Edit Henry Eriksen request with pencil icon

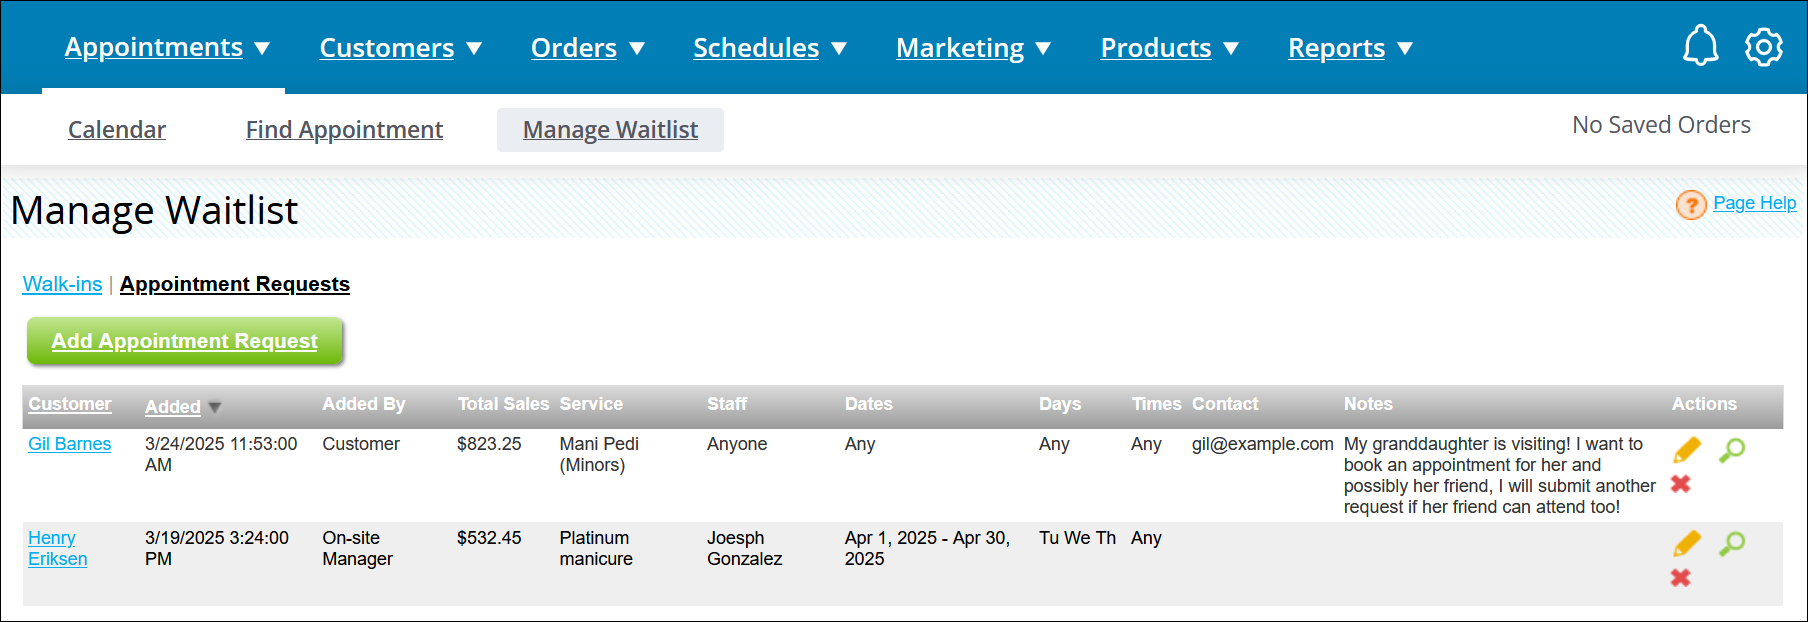[x=1687, y=544]
